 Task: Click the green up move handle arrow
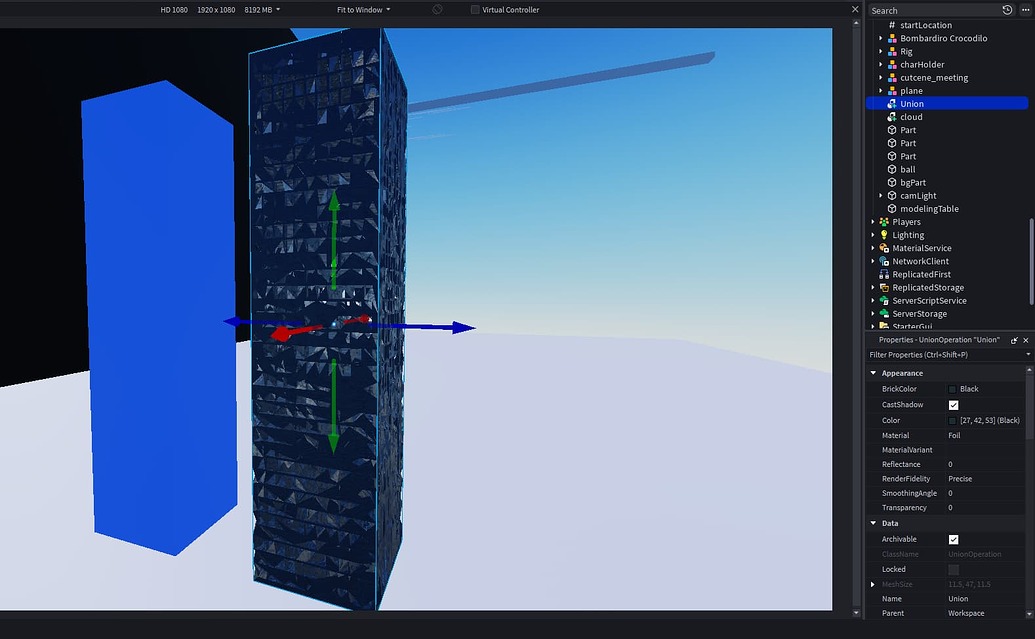334,200
